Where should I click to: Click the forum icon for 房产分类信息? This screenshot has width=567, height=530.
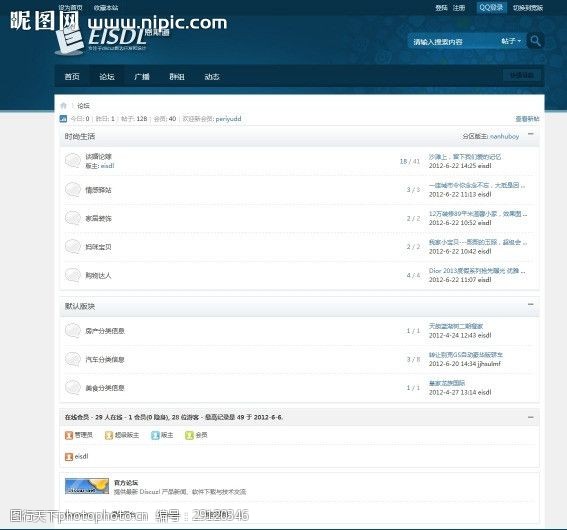pyautogui.click(x=73, y=330)
